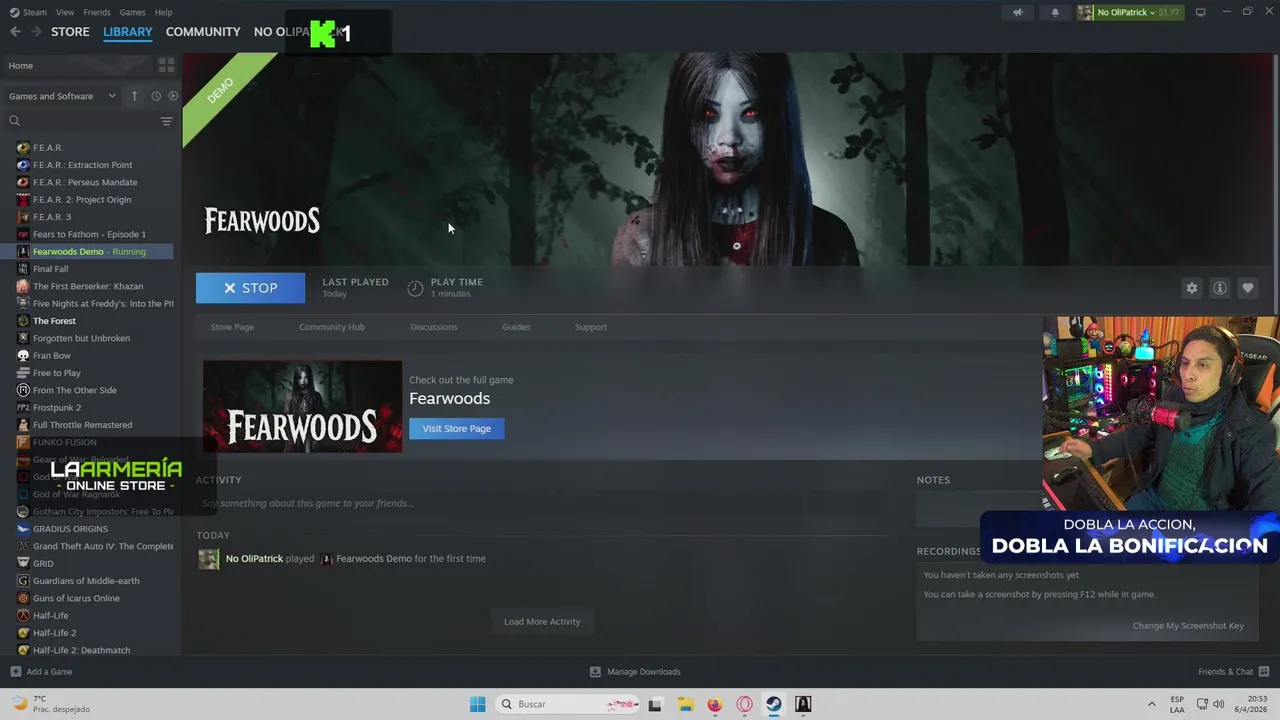Open Fearwoods Demo manage gear icon
Screen dimensions: 1280x720
1191,288
